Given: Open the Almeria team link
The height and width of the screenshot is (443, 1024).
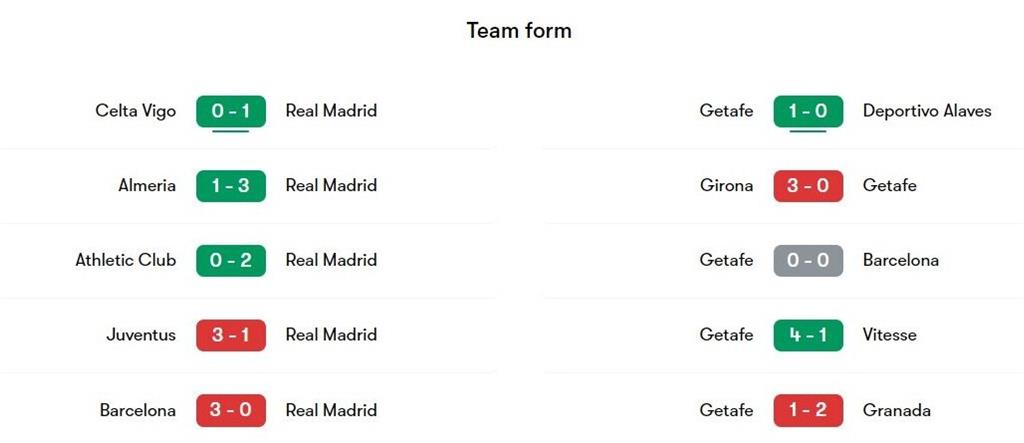Looking at the screenshot, I should pyautogui.click(x=147, y=186).
